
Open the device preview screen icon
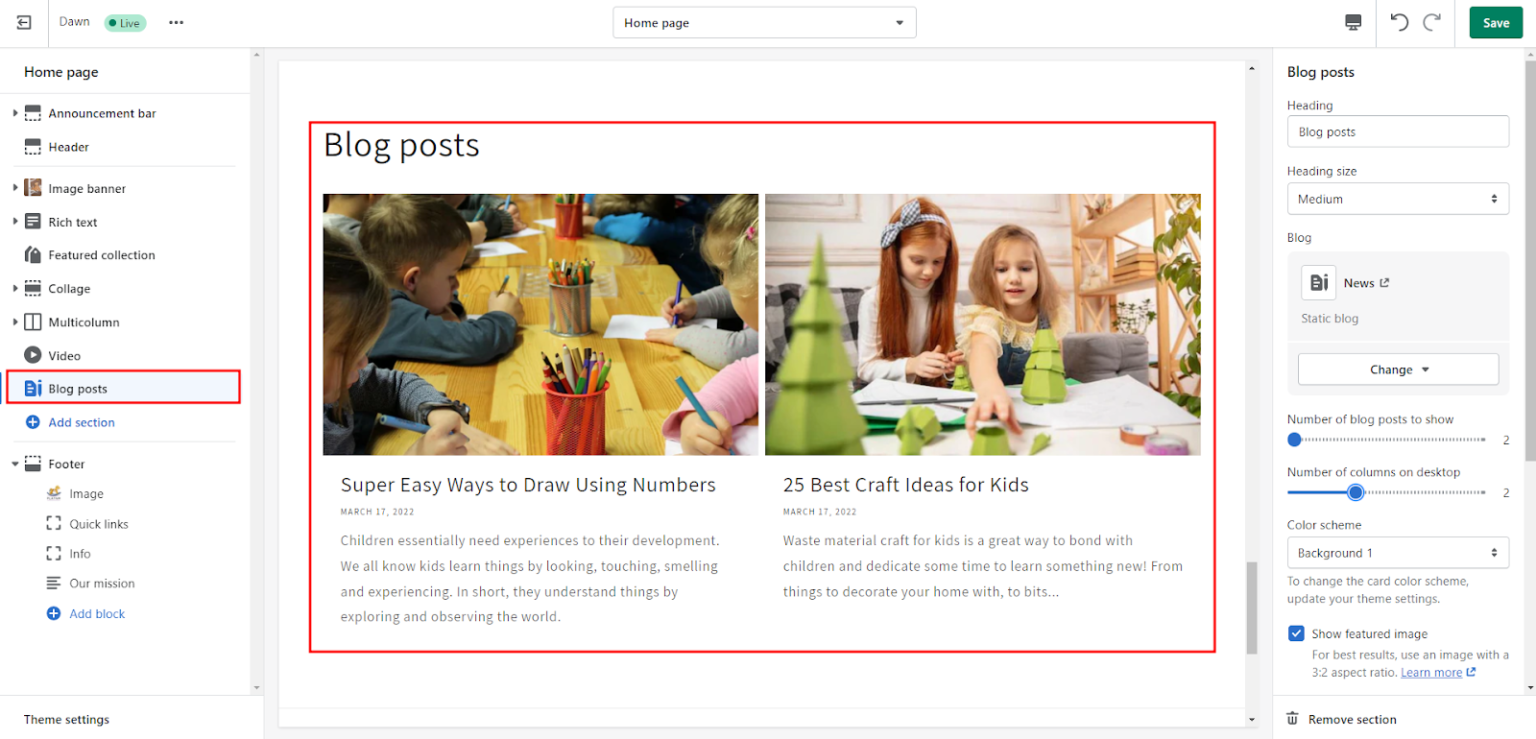point(1352,22)
